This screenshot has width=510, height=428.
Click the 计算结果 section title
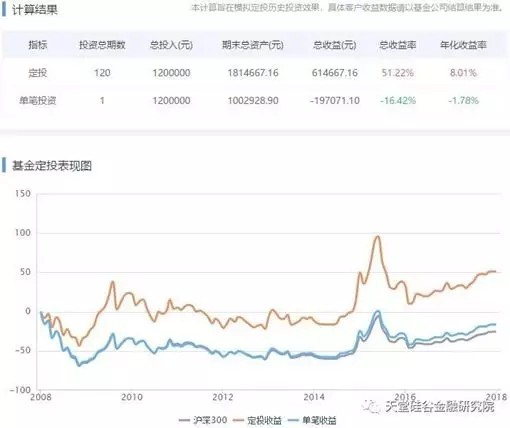click(35, 10)
